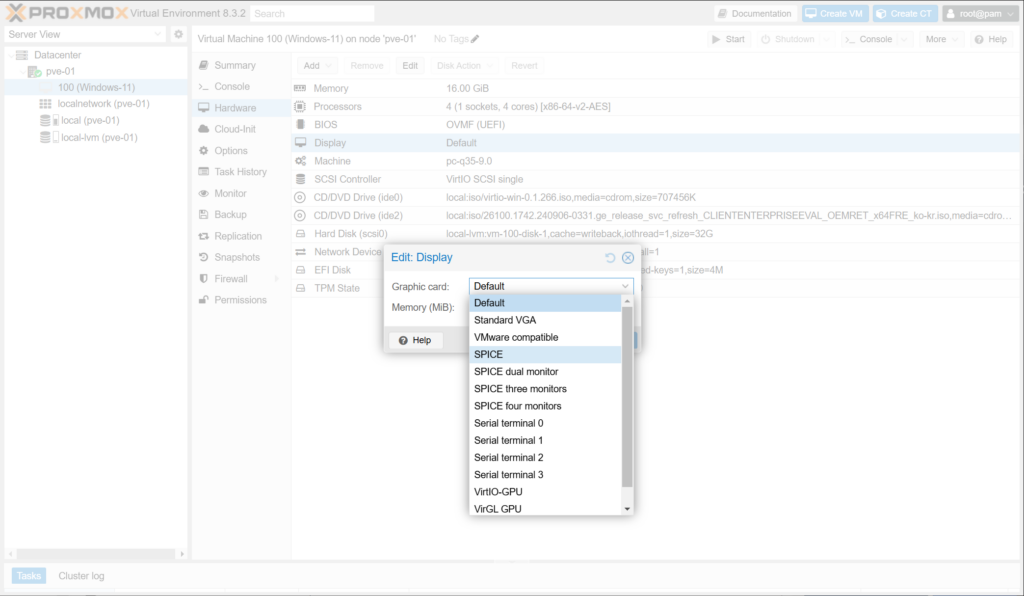Click the top Search input field

[311, 14]
